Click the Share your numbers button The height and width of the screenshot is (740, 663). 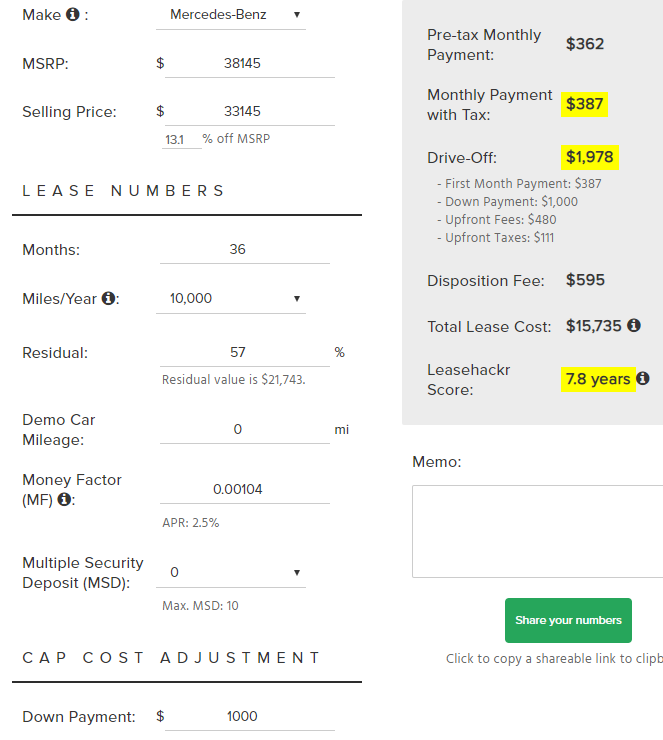(568, 620)
